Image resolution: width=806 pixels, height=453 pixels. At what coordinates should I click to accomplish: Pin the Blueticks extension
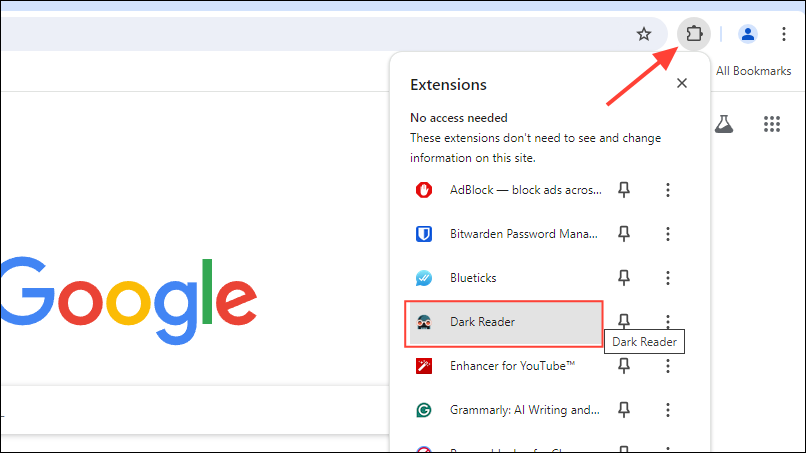coord(624,278)
